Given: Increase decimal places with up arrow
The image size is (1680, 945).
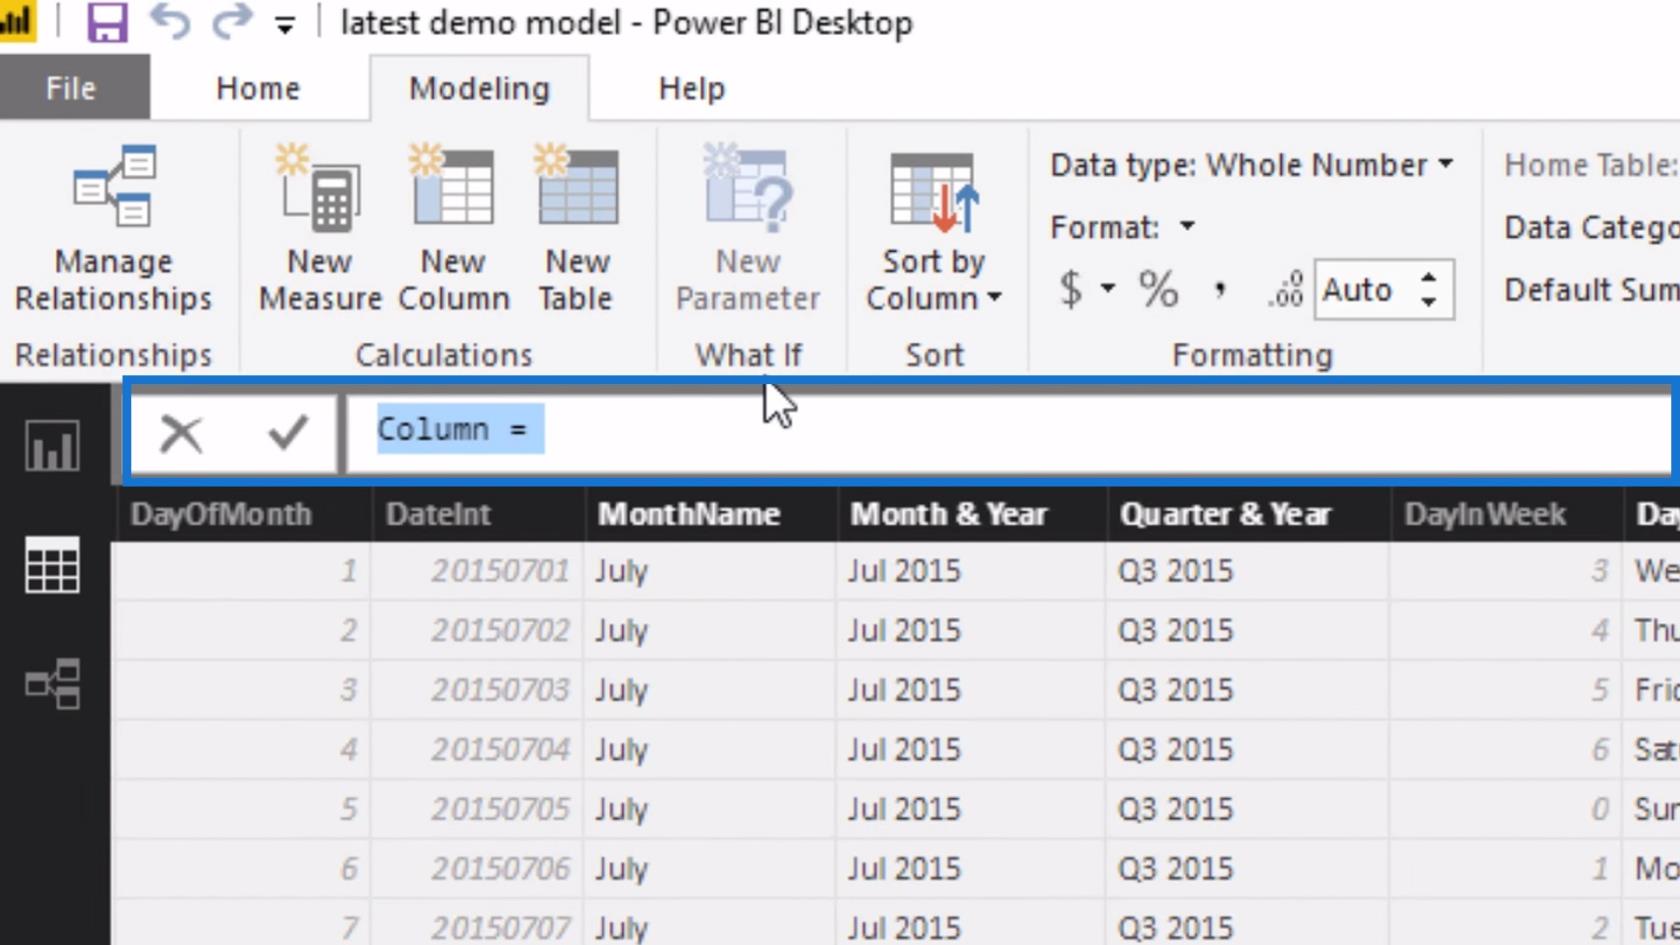Looking at the screenshot, I should (x=1429, y=279).
